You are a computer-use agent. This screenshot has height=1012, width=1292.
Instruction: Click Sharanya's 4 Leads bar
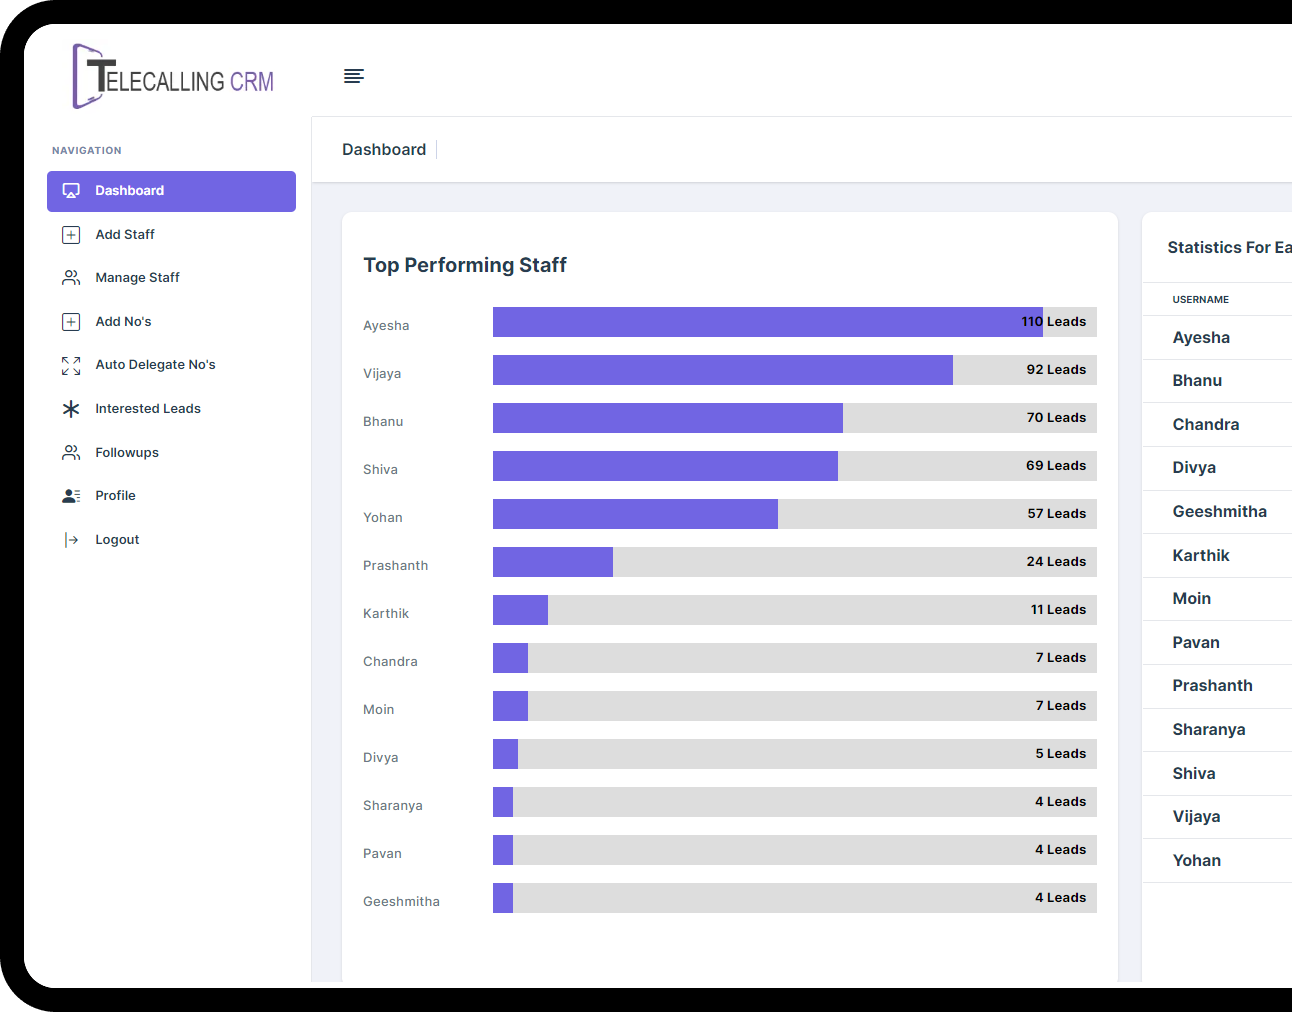point(795,802)
